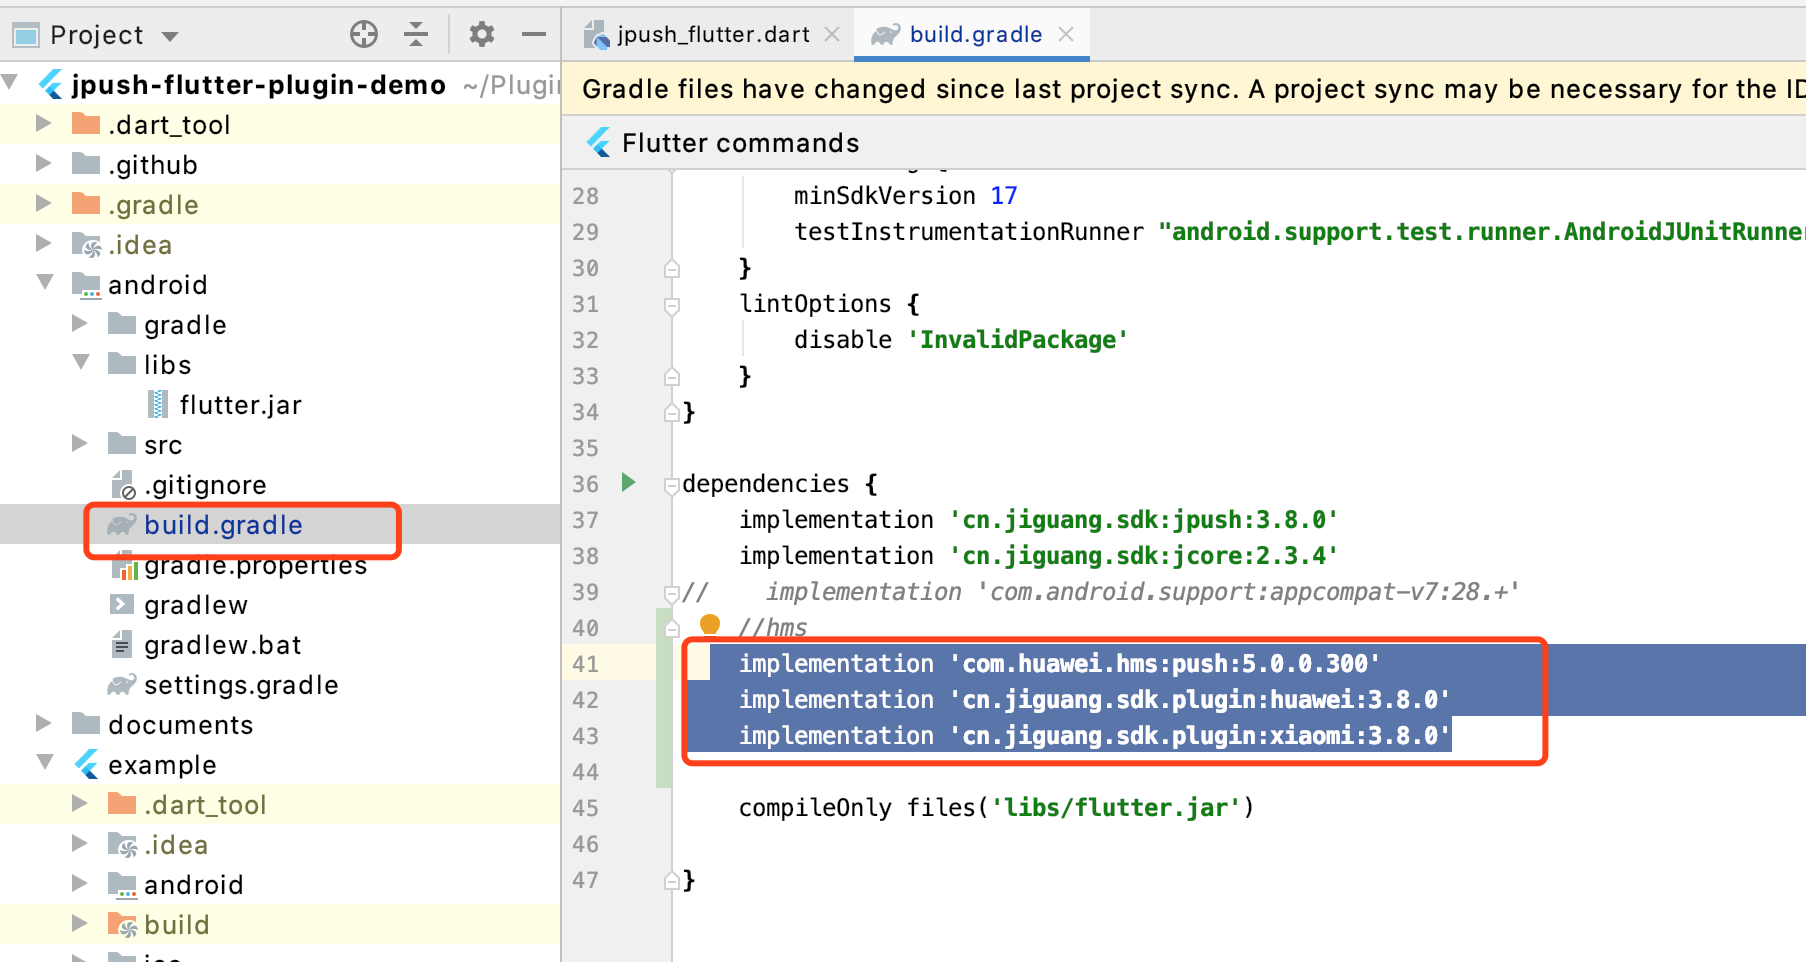Click the compileOnly files line
Image resolution: width=1806 pixels, height=962 pixels.
996,808
